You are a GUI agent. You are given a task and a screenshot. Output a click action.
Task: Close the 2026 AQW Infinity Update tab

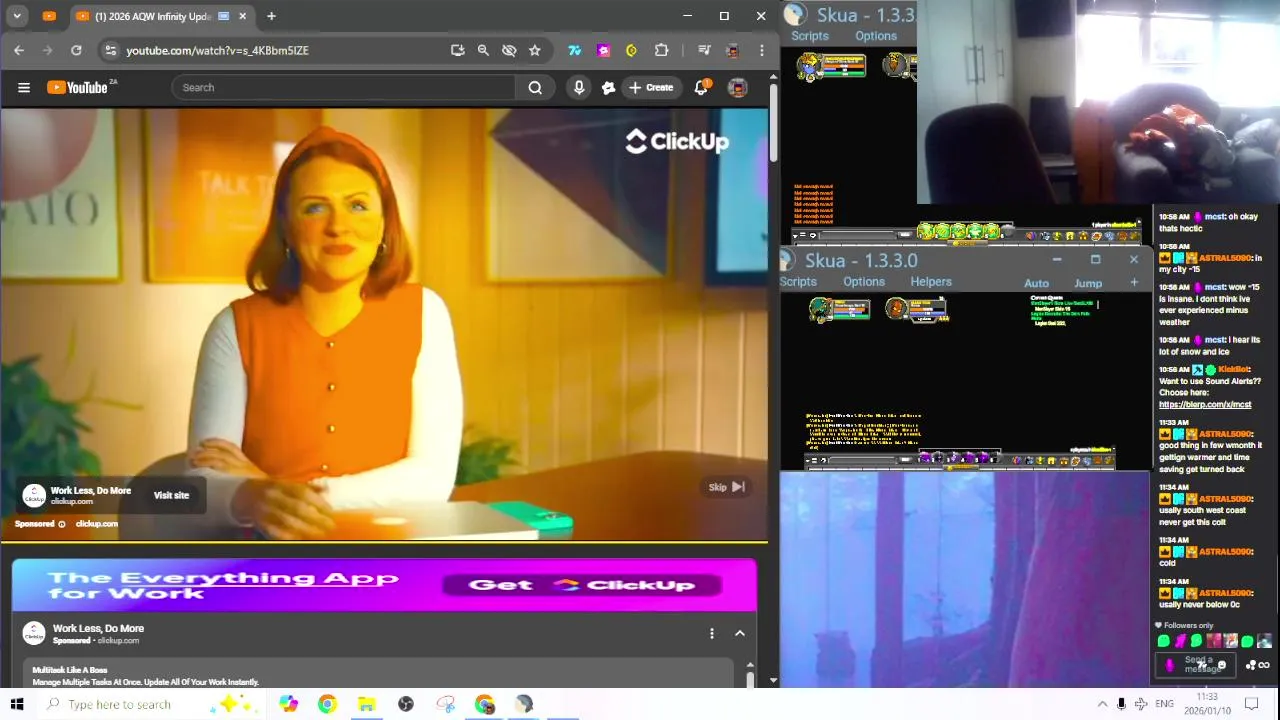click(x=242, y=16)
